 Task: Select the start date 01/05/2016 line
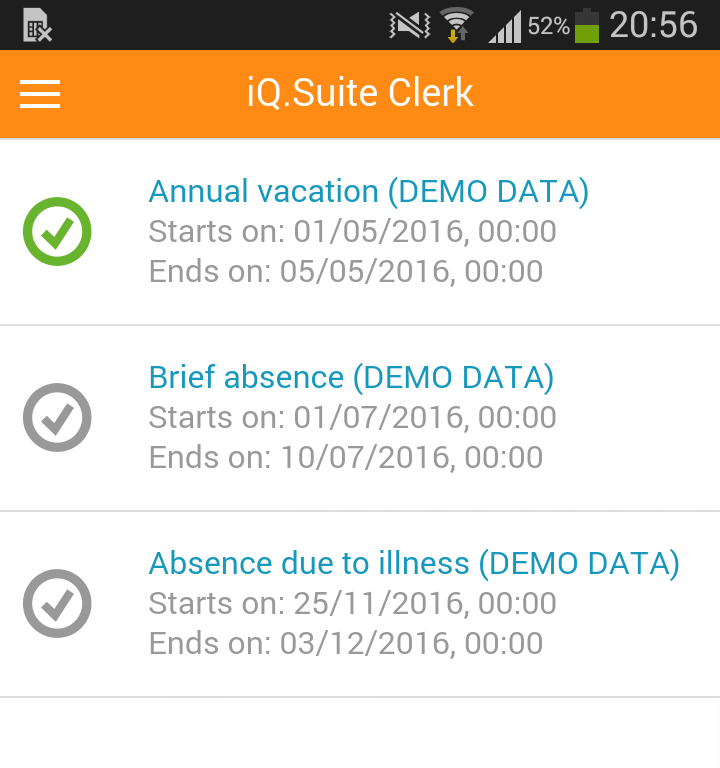(x=352, y=231)
